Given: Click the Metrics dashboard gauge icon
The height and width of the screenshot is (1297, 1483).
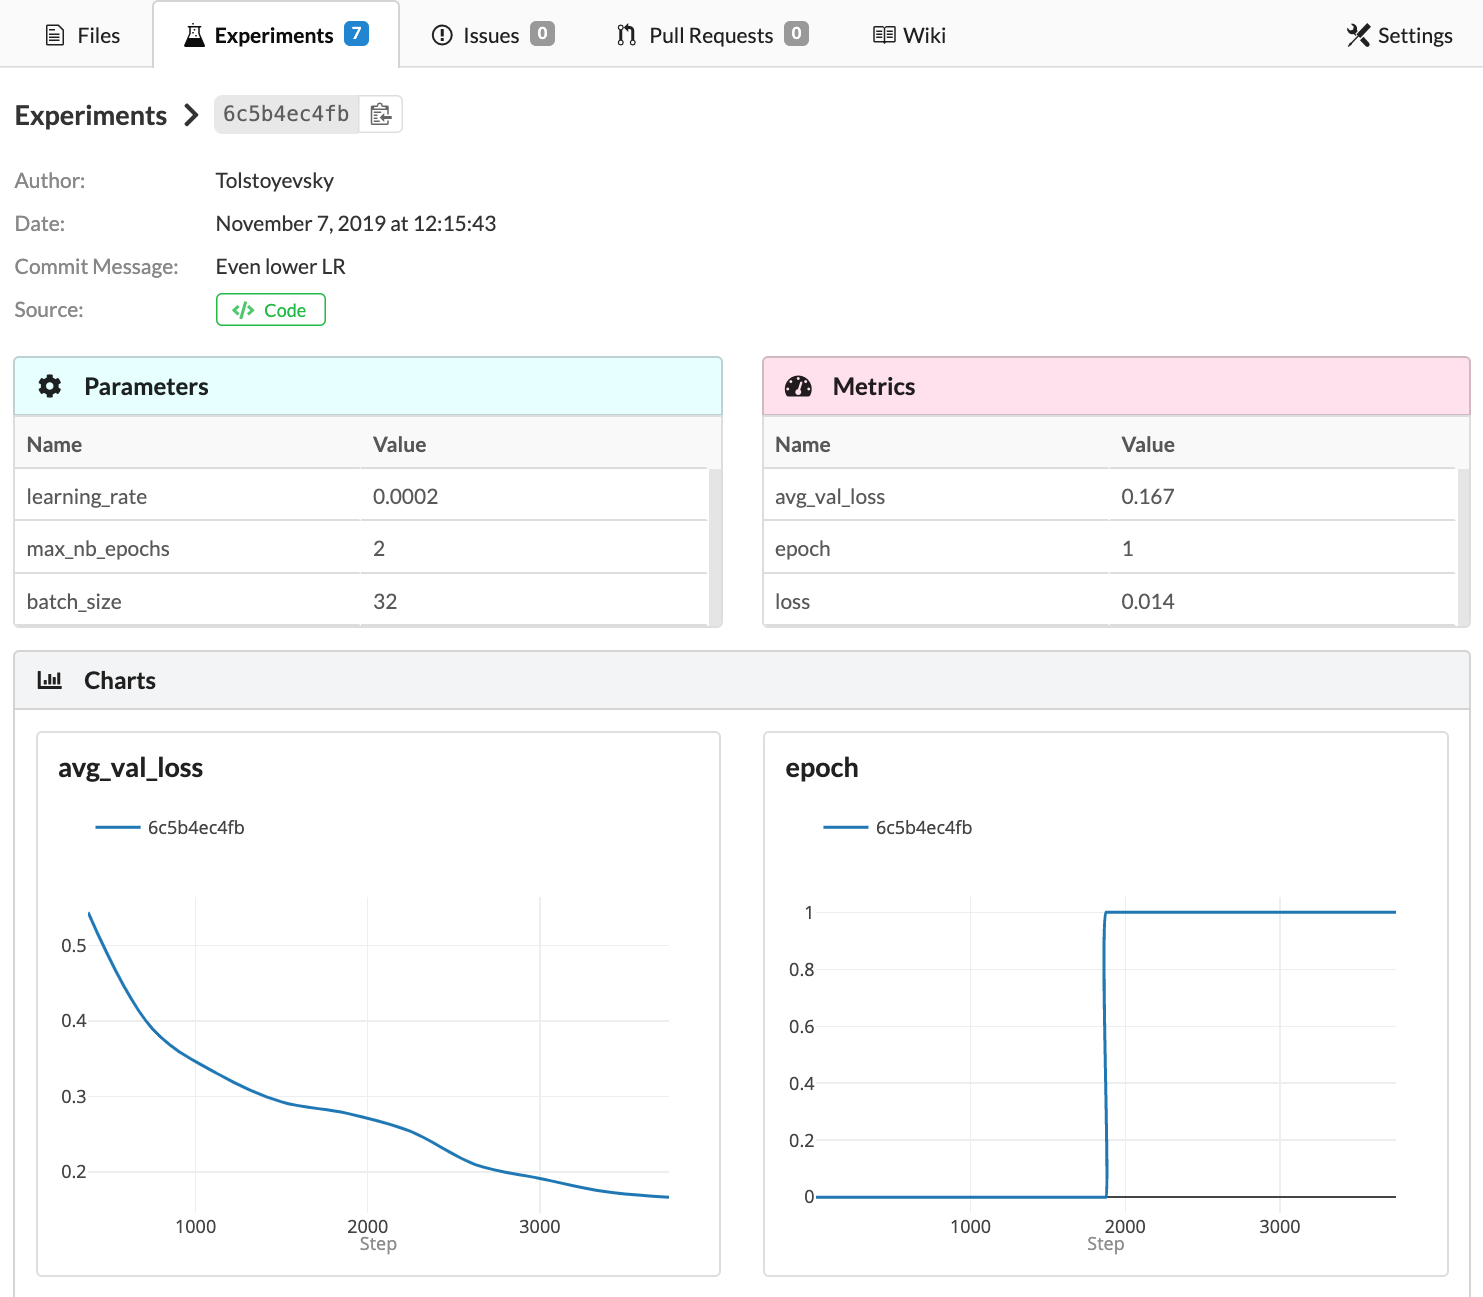Looking at the screenshot, I should click(798, 387).
